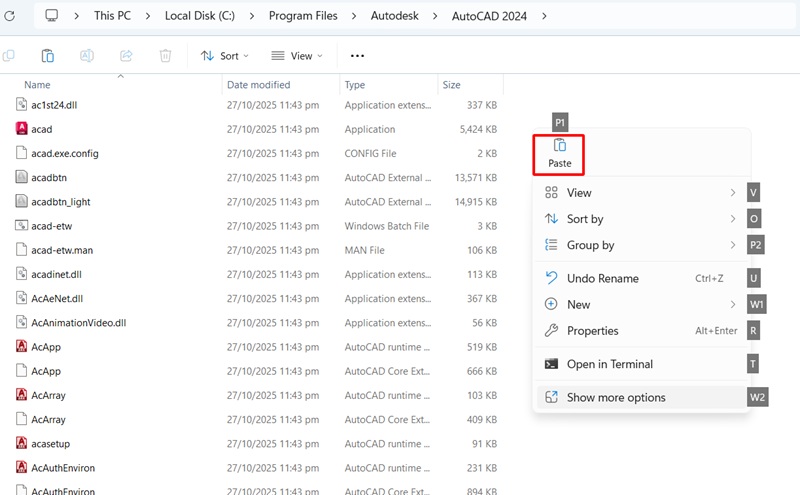Image resolution: width=800 pixels, height=495 pixels.
Task: Click the 5,424 KB size value
Action: (x=478, y=129)
